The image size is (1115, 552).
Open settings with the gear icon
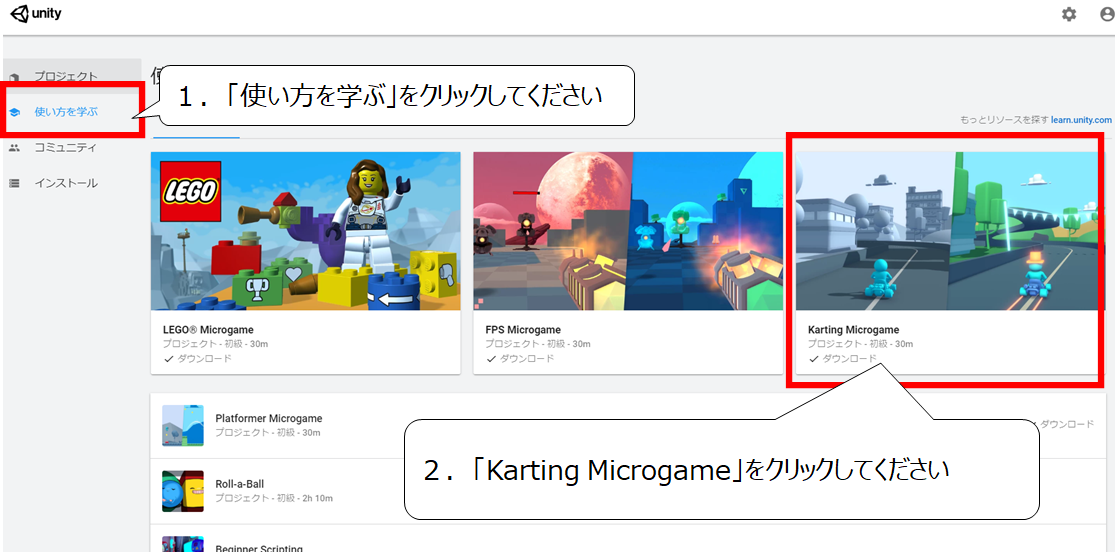[x=1069, y=14]
